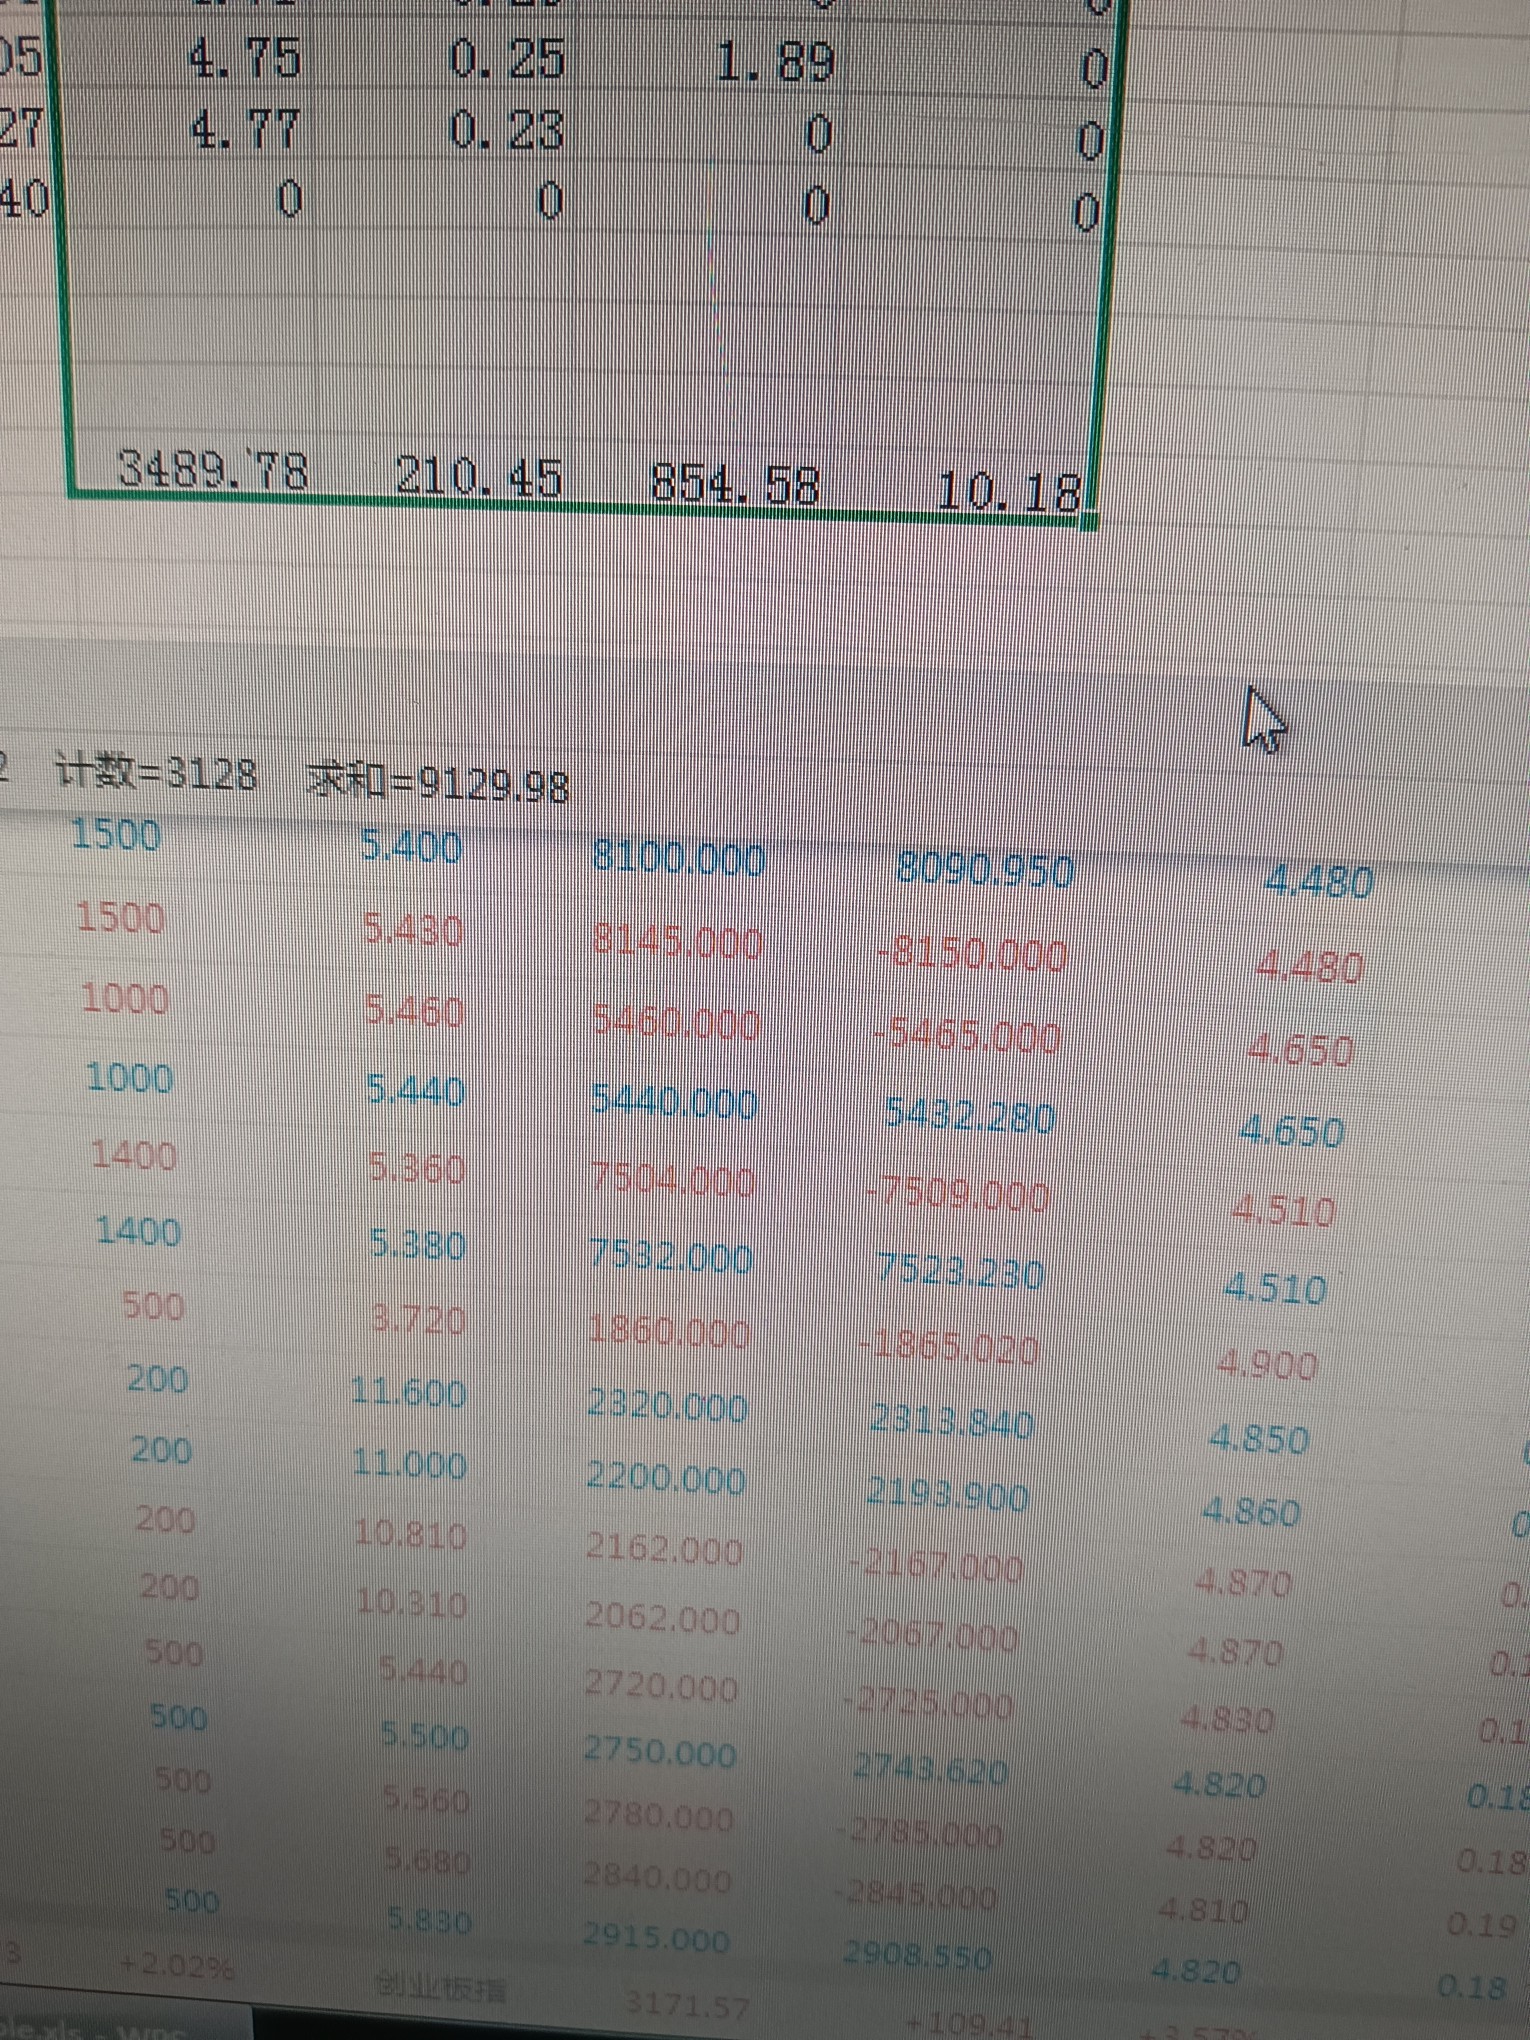Click the value -8150.000

(970, 954)
